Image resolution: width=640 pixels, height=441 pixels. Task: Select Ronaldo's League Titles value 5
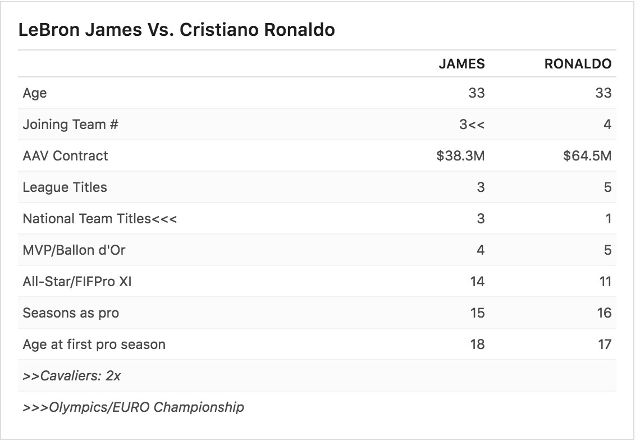point(607,187)
